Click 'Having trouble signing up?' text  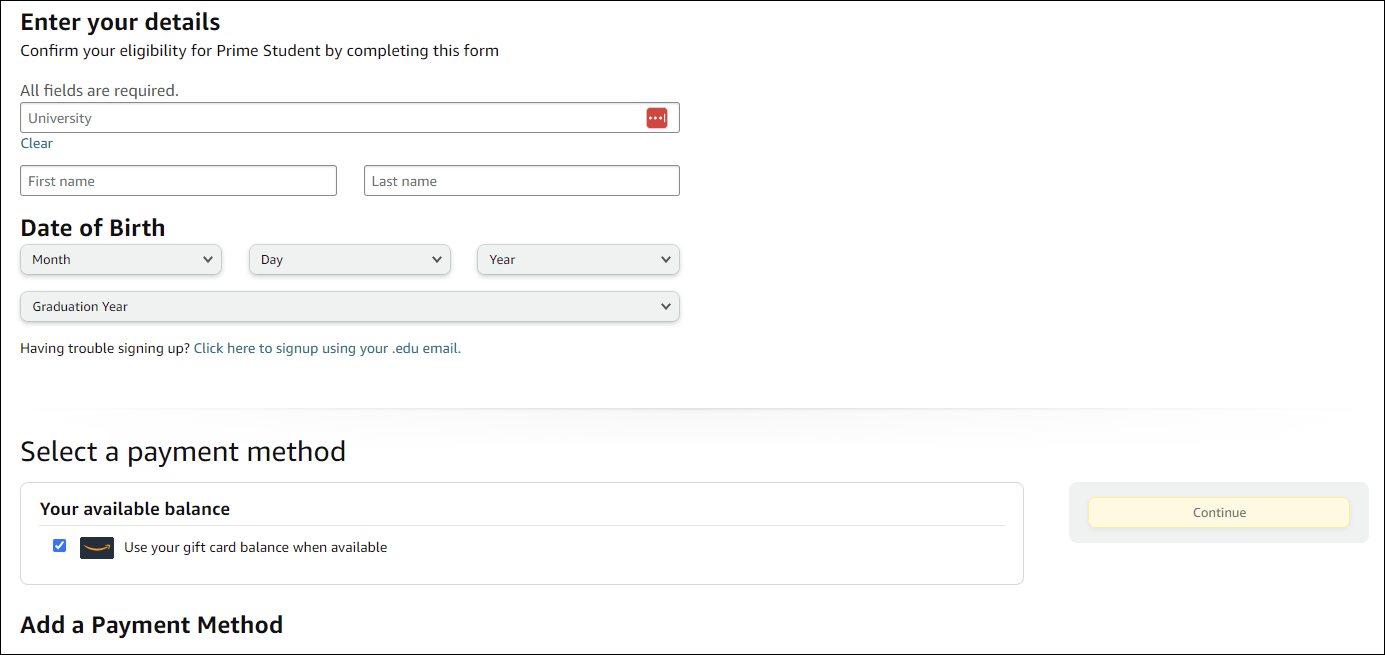pos(105,349)
